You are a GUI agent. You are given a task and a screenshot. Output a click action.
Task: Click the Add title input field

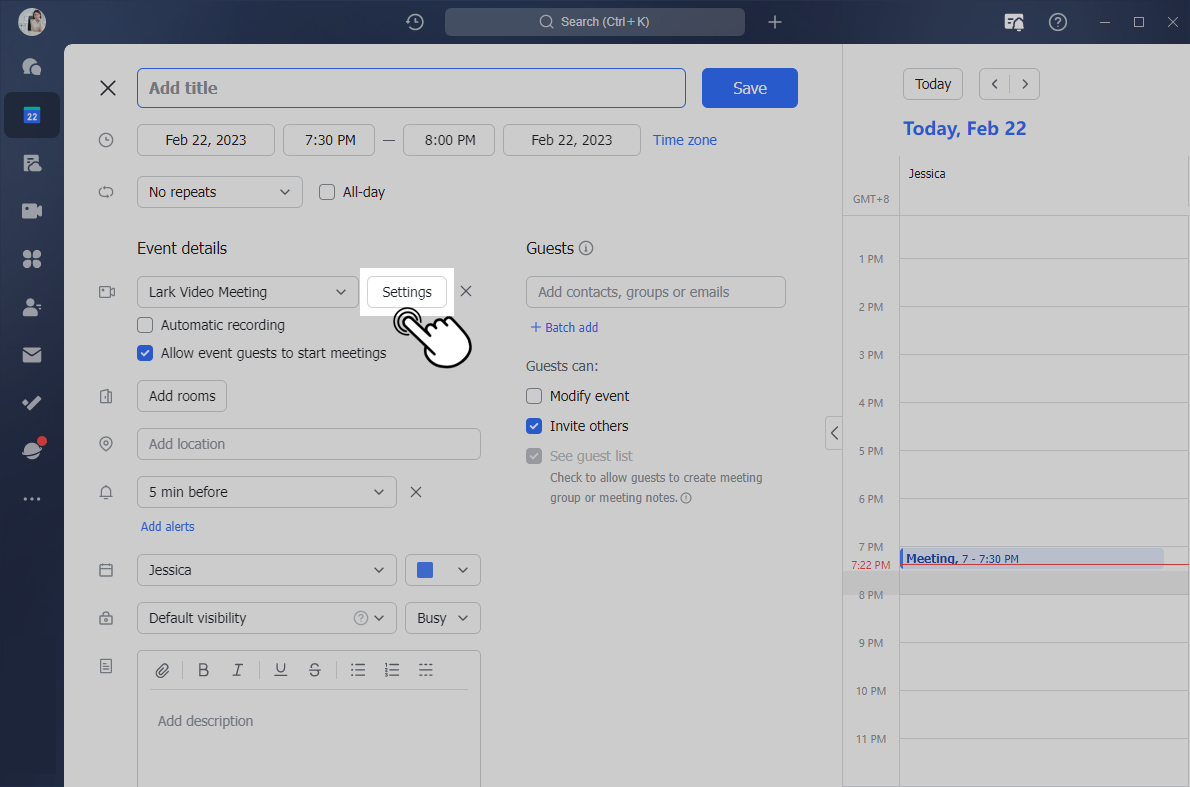click(x=411, y=88)
